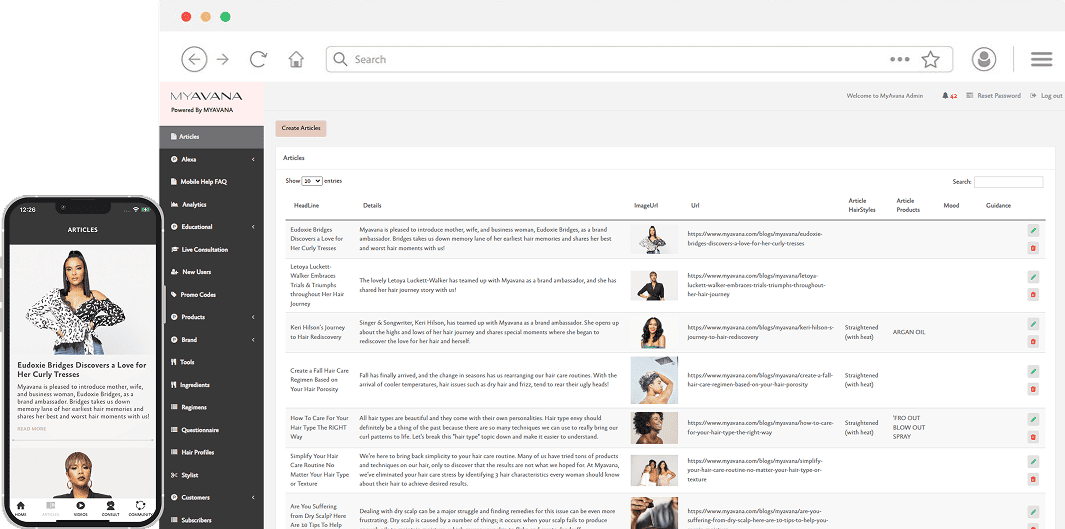Image resolution: width=1065 pixels, height=529 pixels.
Task: Open Analytics in the sidebar
Action: coord(211,204)
